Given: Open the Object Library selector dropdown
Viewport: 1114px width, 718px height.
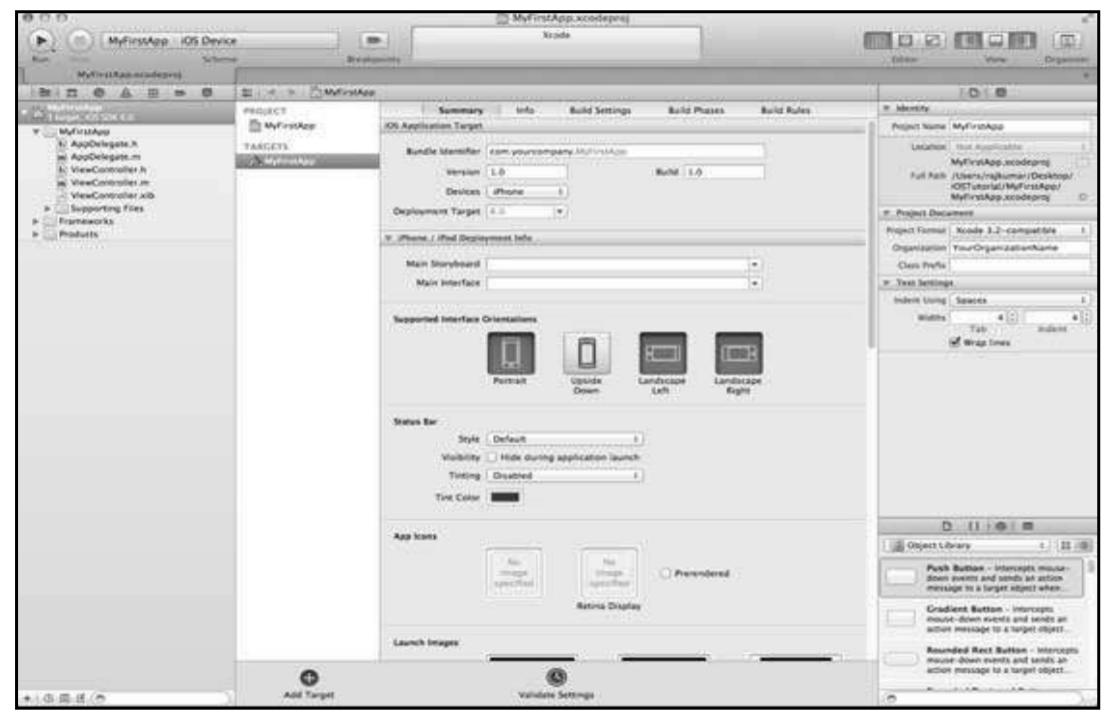Looking at the screenshot, I should (x=968, y=545).
